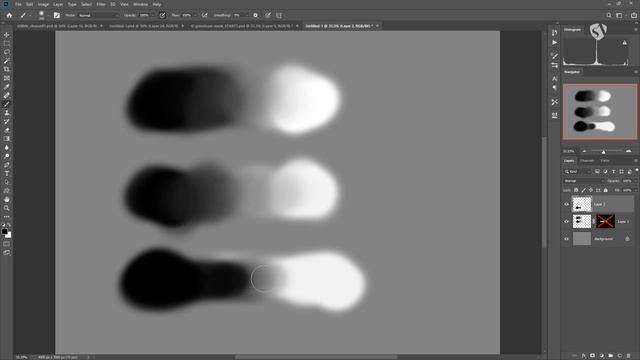Select the History Brush tool
Image resolution: width=640 pixels, height=360 pixels.
click(x=7, y=121)
